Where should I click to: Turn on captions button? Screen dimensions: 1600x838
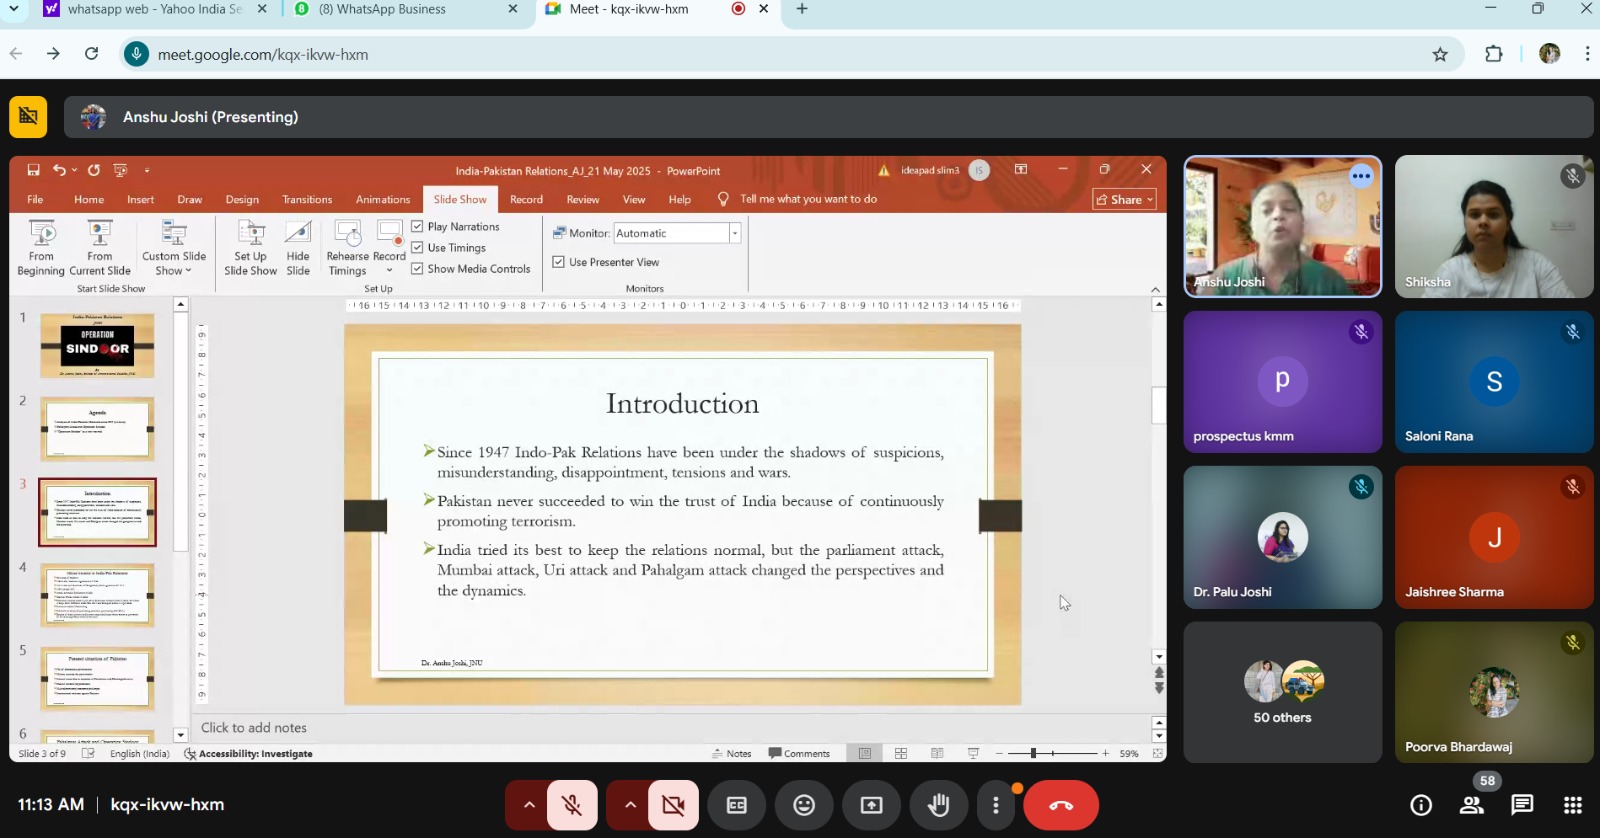pos(737,805)
